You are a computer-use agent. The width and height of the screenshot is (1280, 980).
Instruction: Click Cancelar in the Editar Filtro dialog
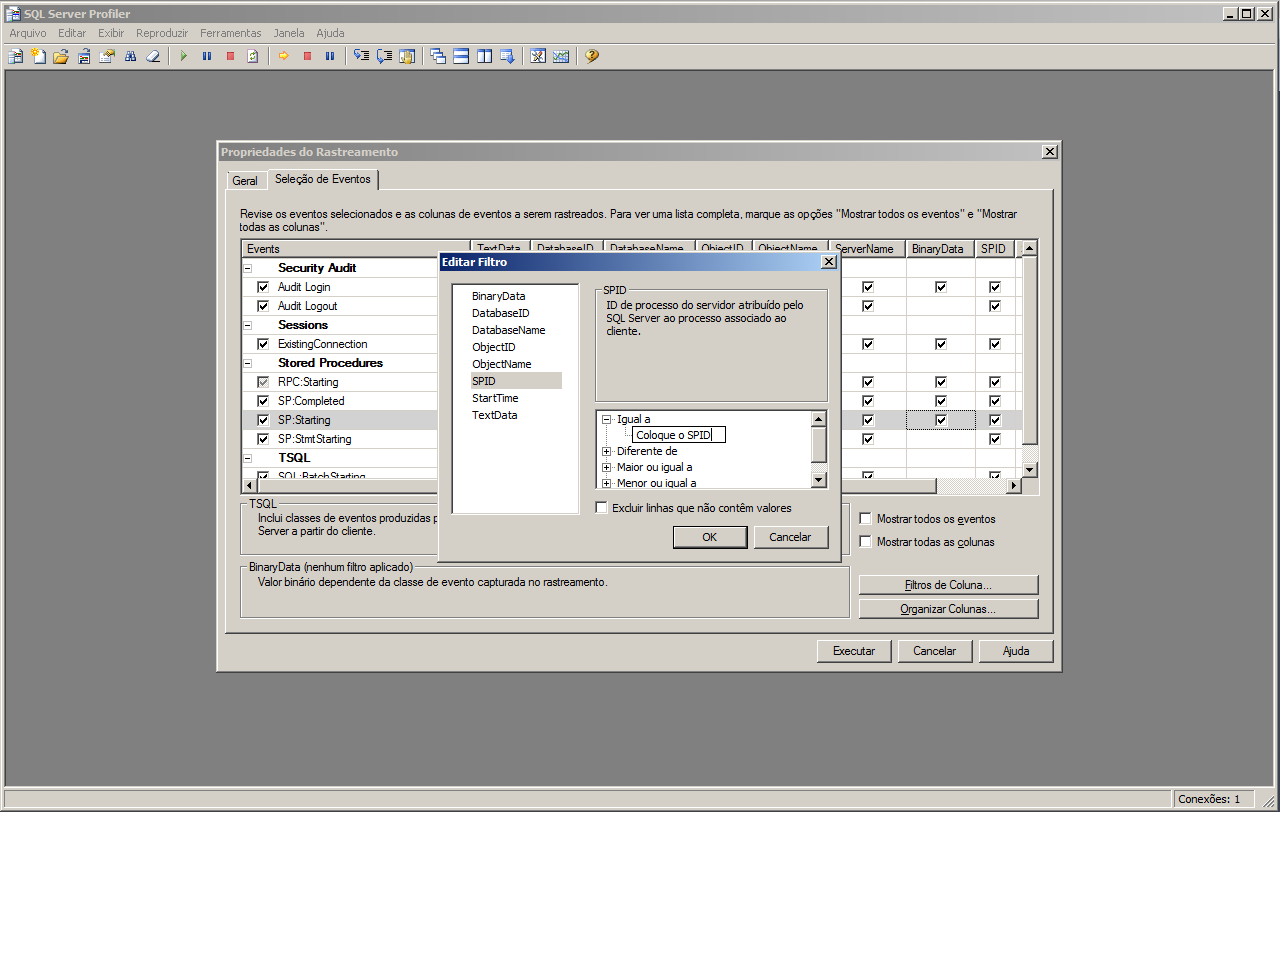pos(790,537)
